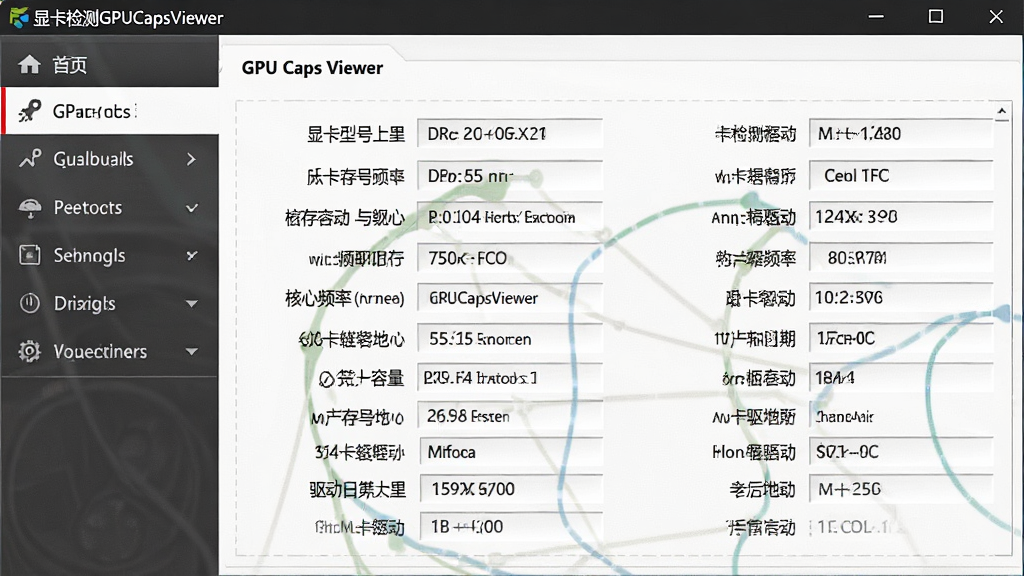
Task: Click the field showing 159X 5700
Action: pos(511,488)
